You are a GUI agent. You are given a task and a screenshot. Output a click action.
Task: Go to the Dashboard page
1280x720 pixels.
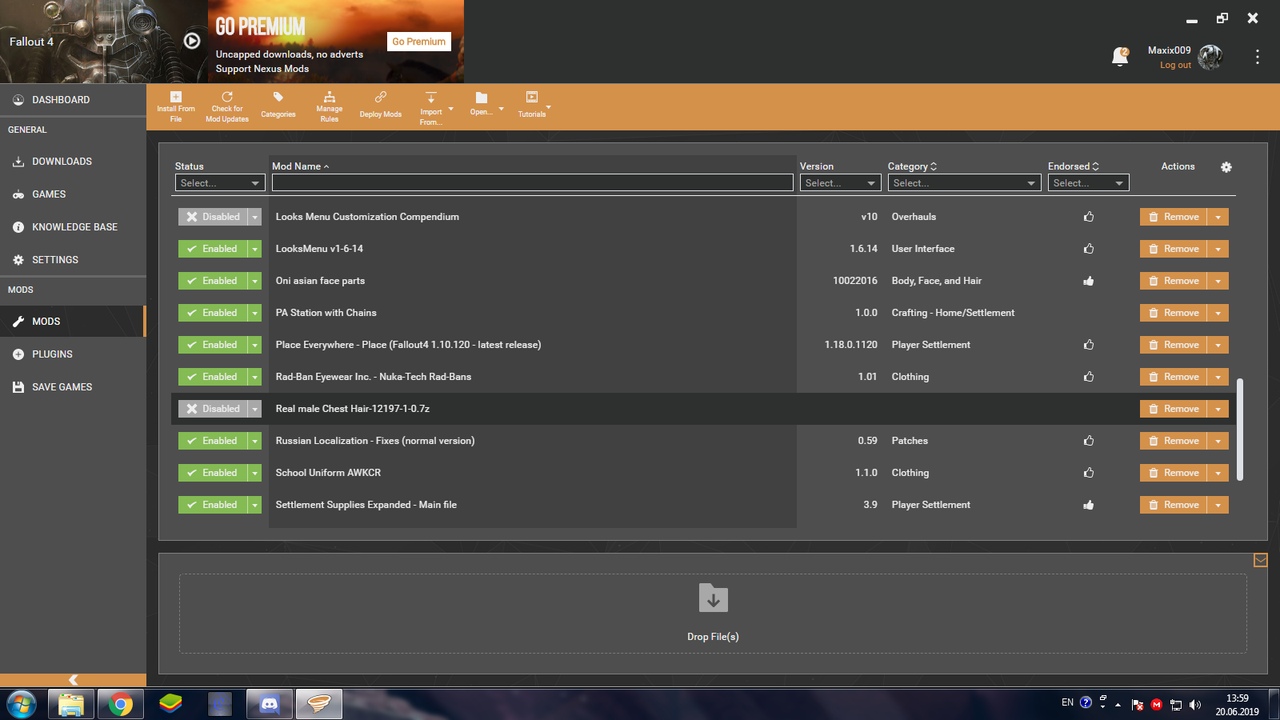pos(73,100)
